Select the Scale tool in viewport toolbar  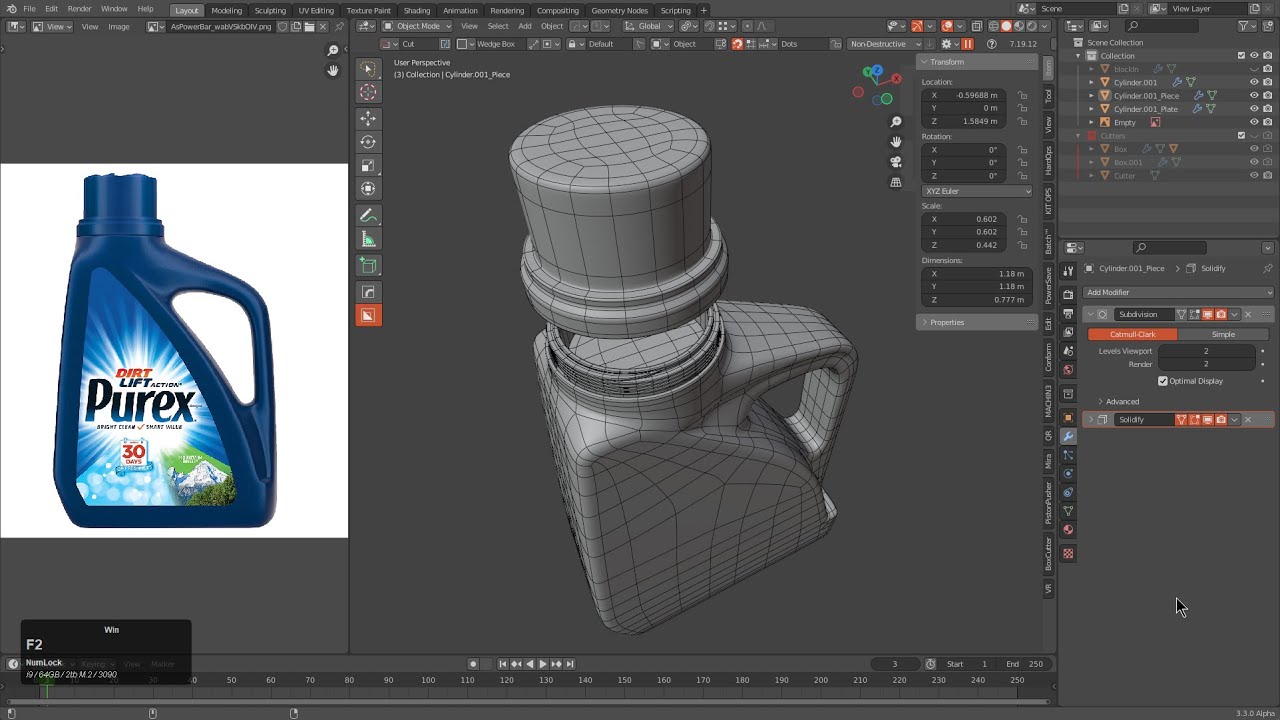click(x=368, y=165)
